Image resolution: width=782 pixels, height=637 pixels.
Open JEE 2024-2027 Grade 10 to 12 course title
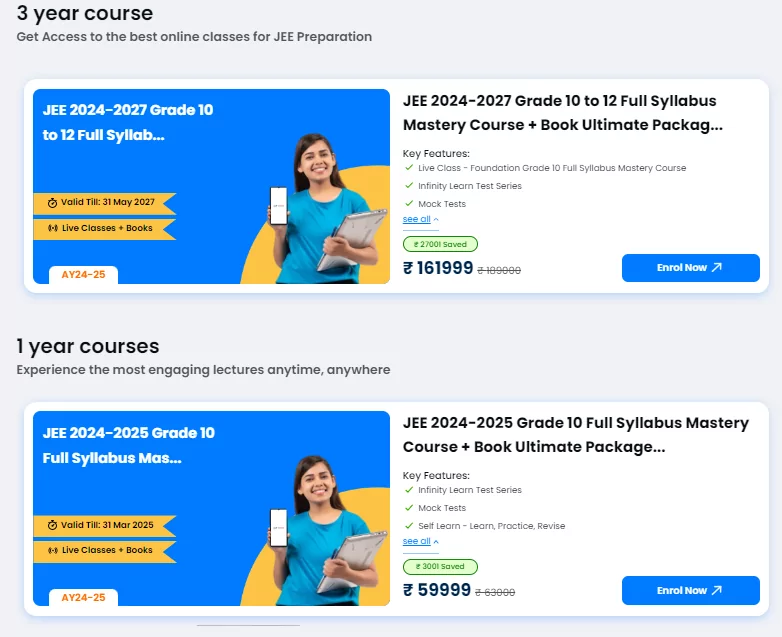(x=563, y=113)
